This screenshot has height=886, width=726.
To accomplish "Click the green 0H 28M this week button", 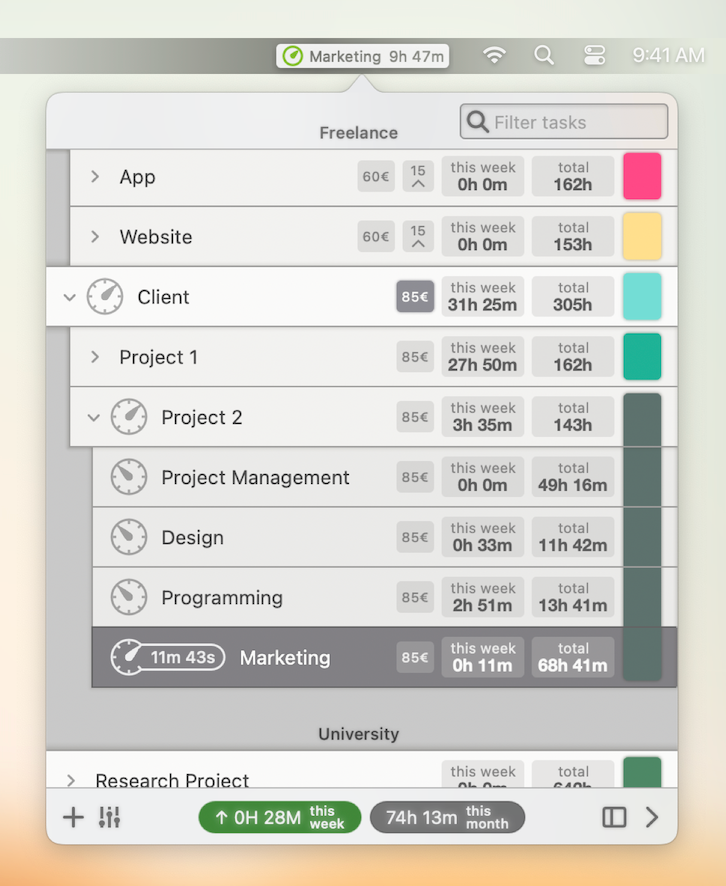I will pyautogui.click(x=279, y=818).
